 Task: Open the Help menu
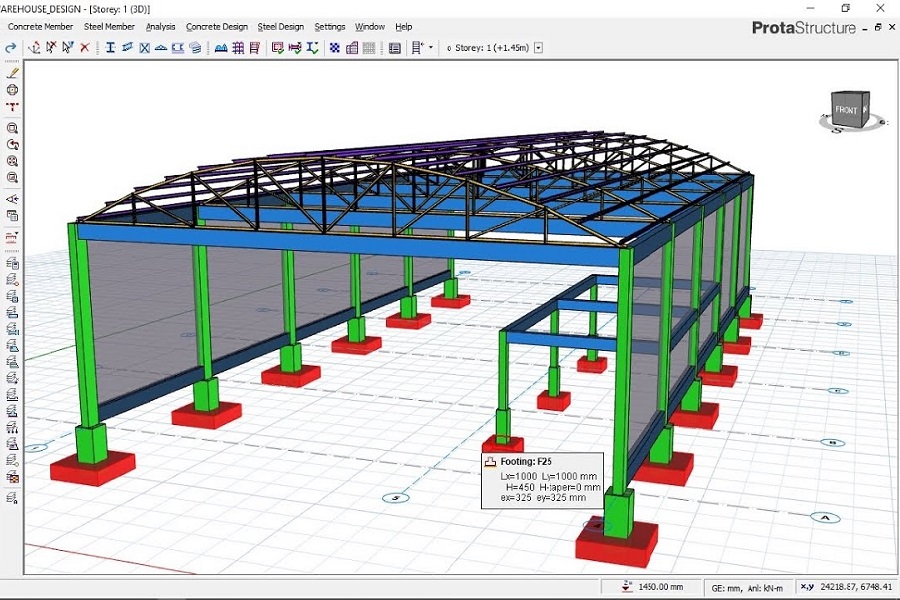[x=404, y=26]
